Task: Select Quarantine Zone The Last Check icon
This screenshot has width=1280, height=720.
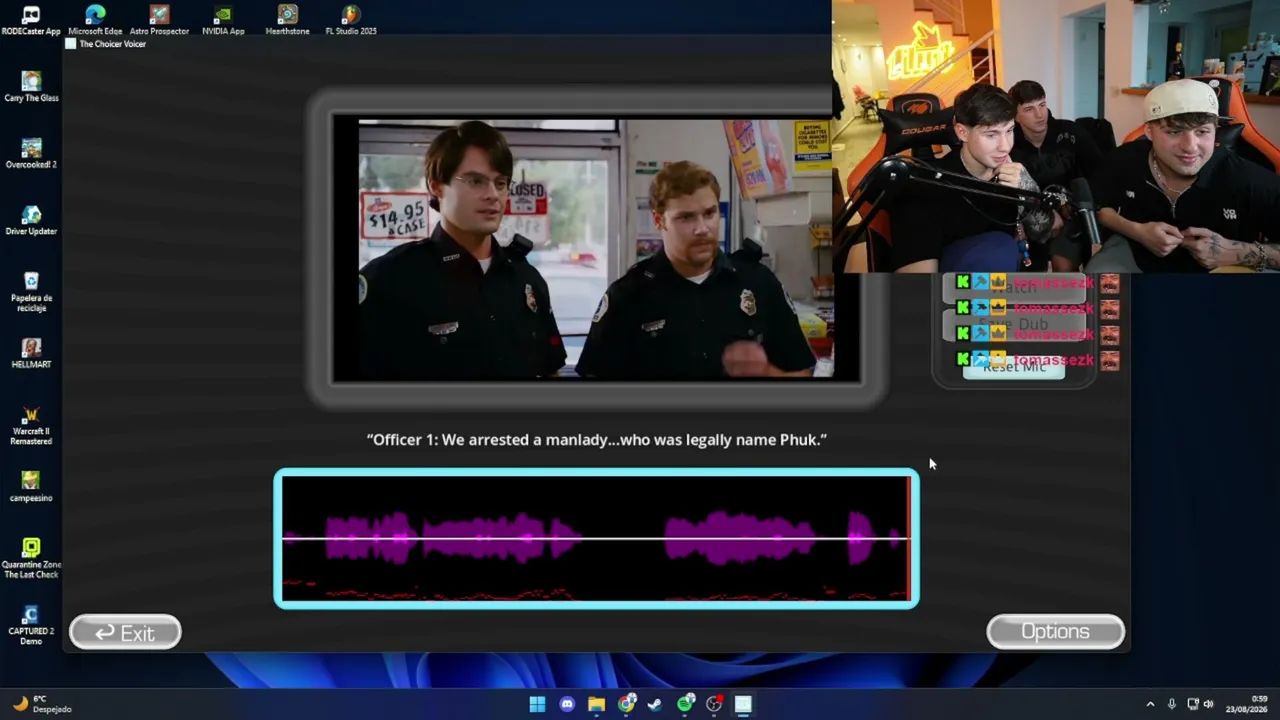Action: [31, 557]
